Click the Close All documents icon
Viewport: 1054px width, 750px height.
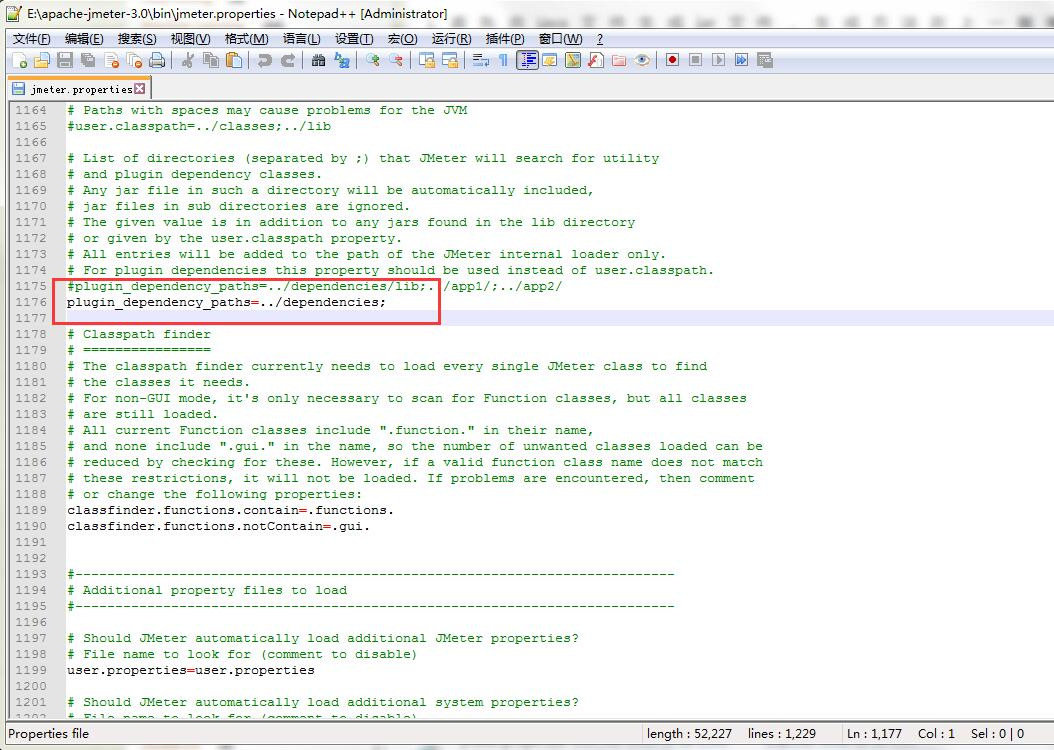click(134, 60)
